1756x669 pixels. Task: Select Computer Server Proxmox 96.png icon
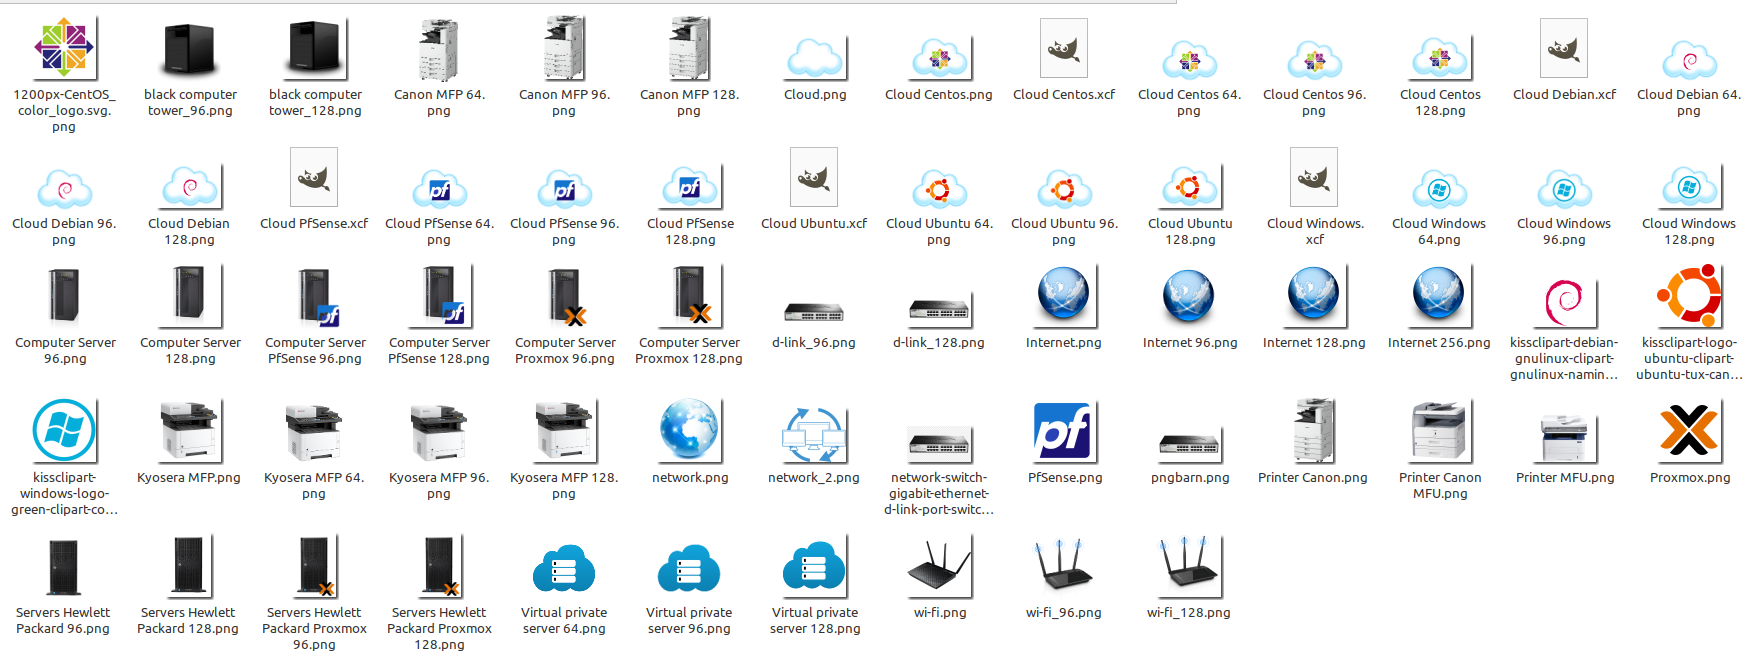tap(566, 297)
